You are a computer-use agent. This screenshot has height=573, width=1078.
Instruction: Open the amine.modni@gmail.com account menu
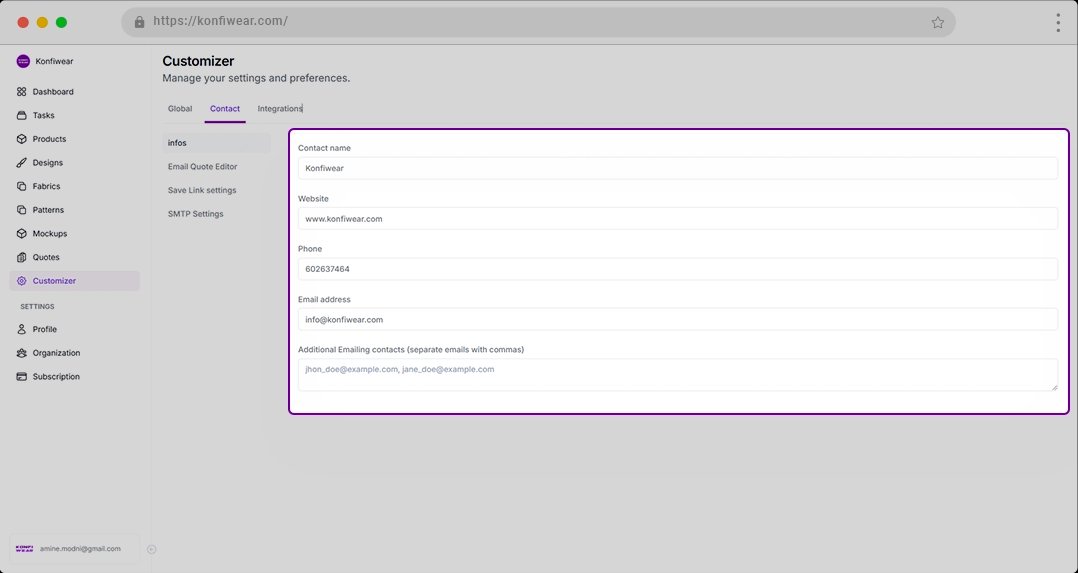(x=74, y=549)
